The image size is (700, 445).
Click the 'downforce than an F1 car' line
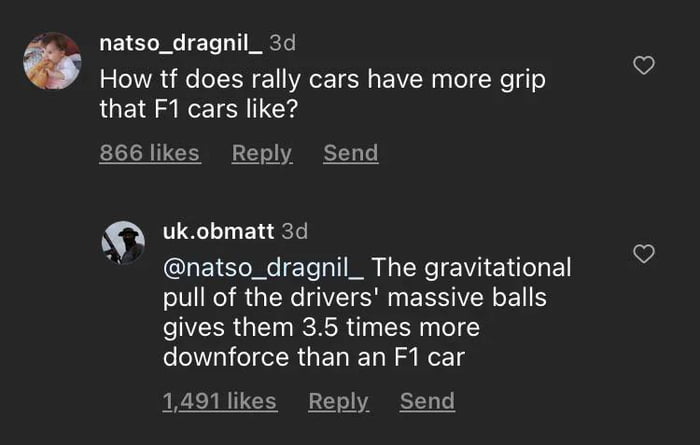click(x=313, y=358)
